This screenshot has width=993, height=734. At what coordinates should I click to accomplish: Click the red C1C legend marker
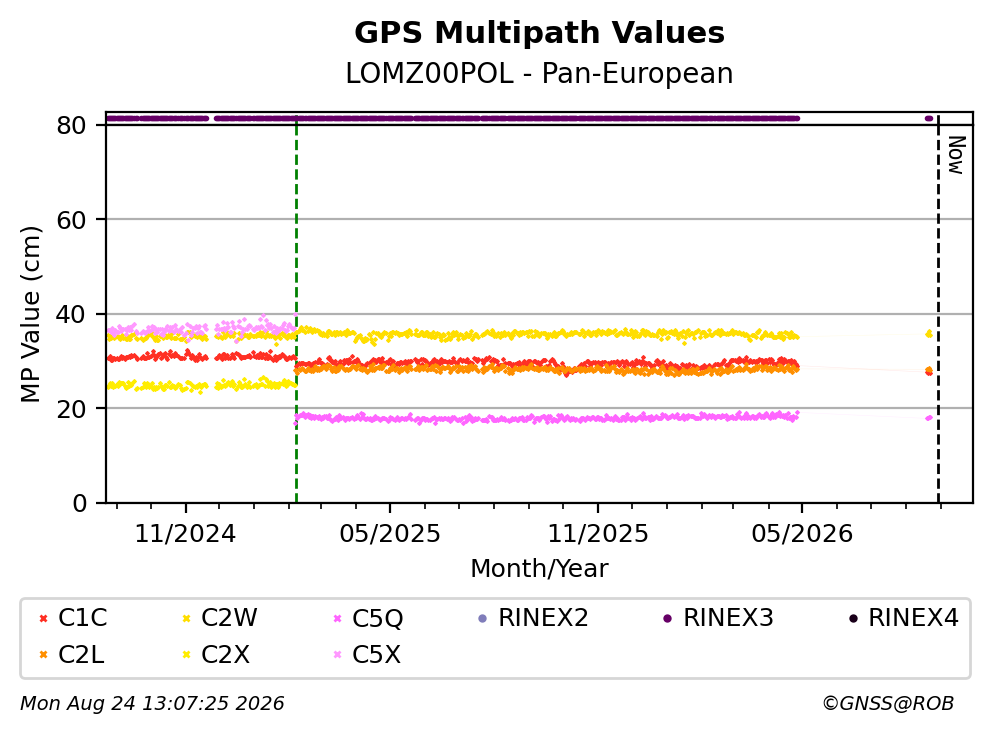click(x=43, y=619)
